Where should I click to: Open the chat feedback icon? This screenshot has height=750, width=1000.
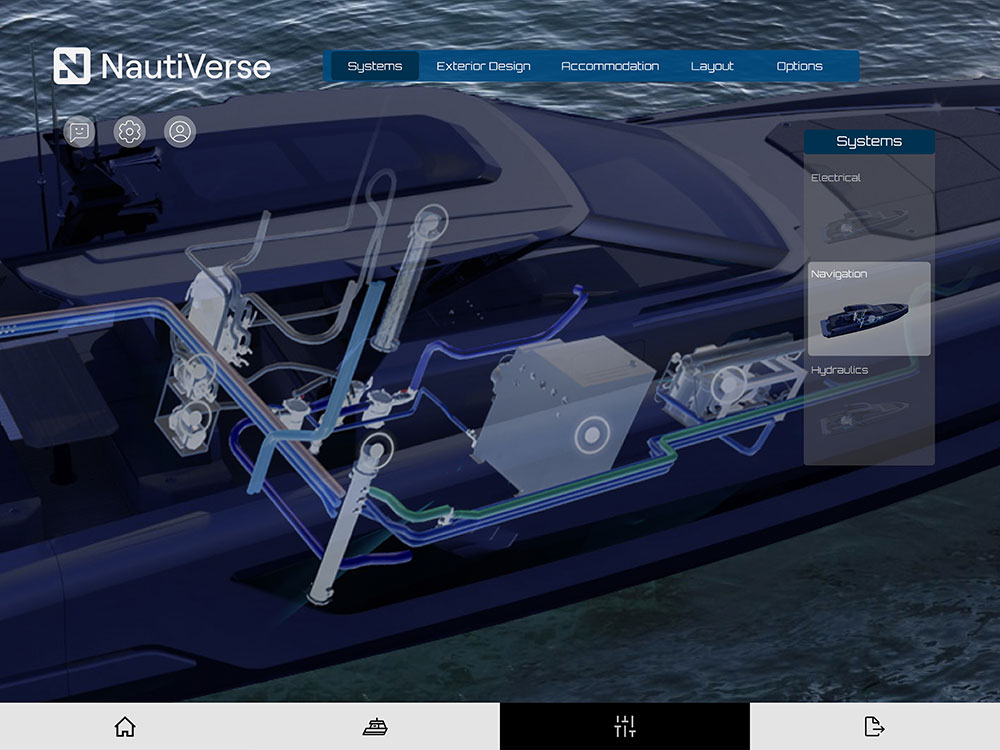point(79,132)
